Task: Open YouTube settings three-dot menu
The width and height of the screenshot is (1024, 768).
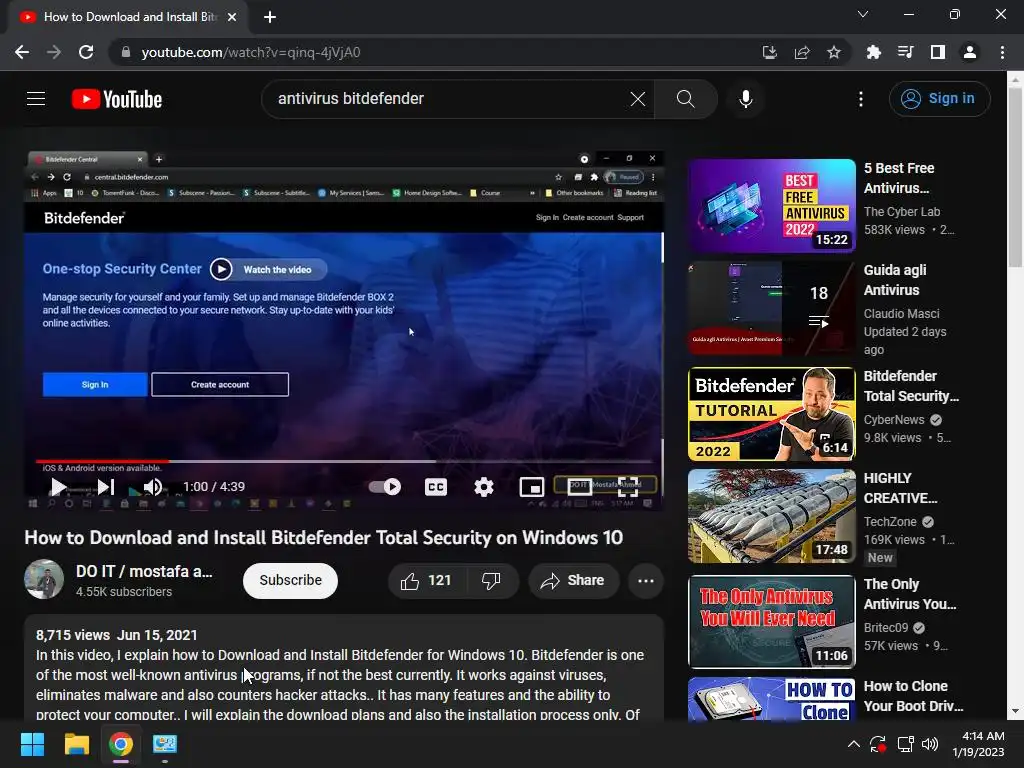Action: (x=861, y=99)
